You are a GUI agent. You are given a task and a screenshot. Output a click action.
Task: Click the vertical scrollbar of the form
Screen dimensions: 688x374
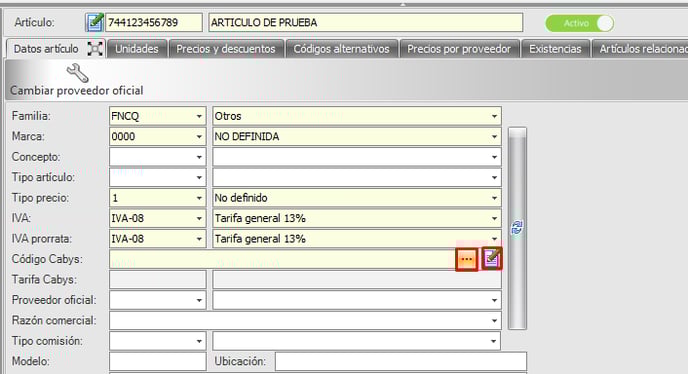(x=517, y=228)
